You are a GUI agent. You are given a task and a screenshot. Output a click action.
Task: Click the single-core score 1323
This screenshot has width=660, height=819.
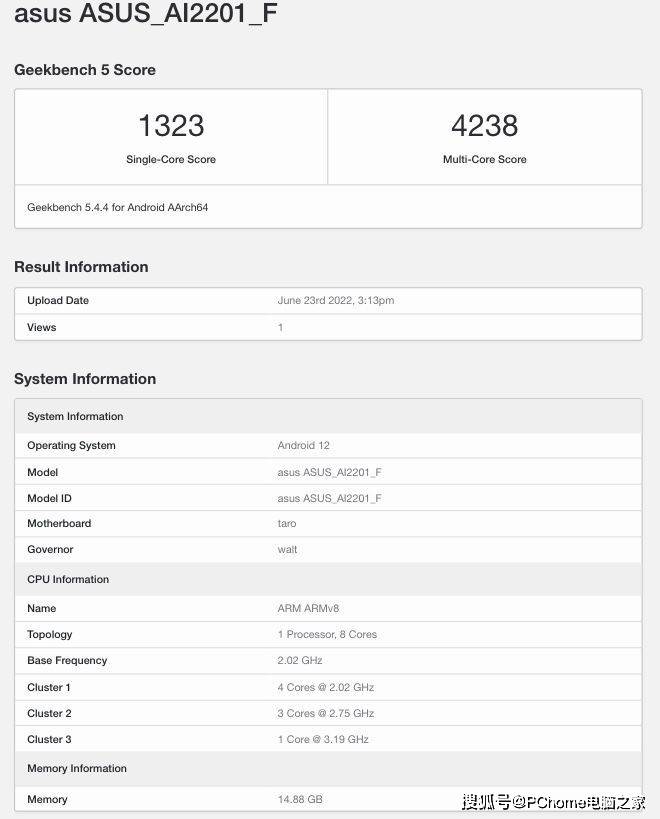pyautogui.click(x=171, y=126)
